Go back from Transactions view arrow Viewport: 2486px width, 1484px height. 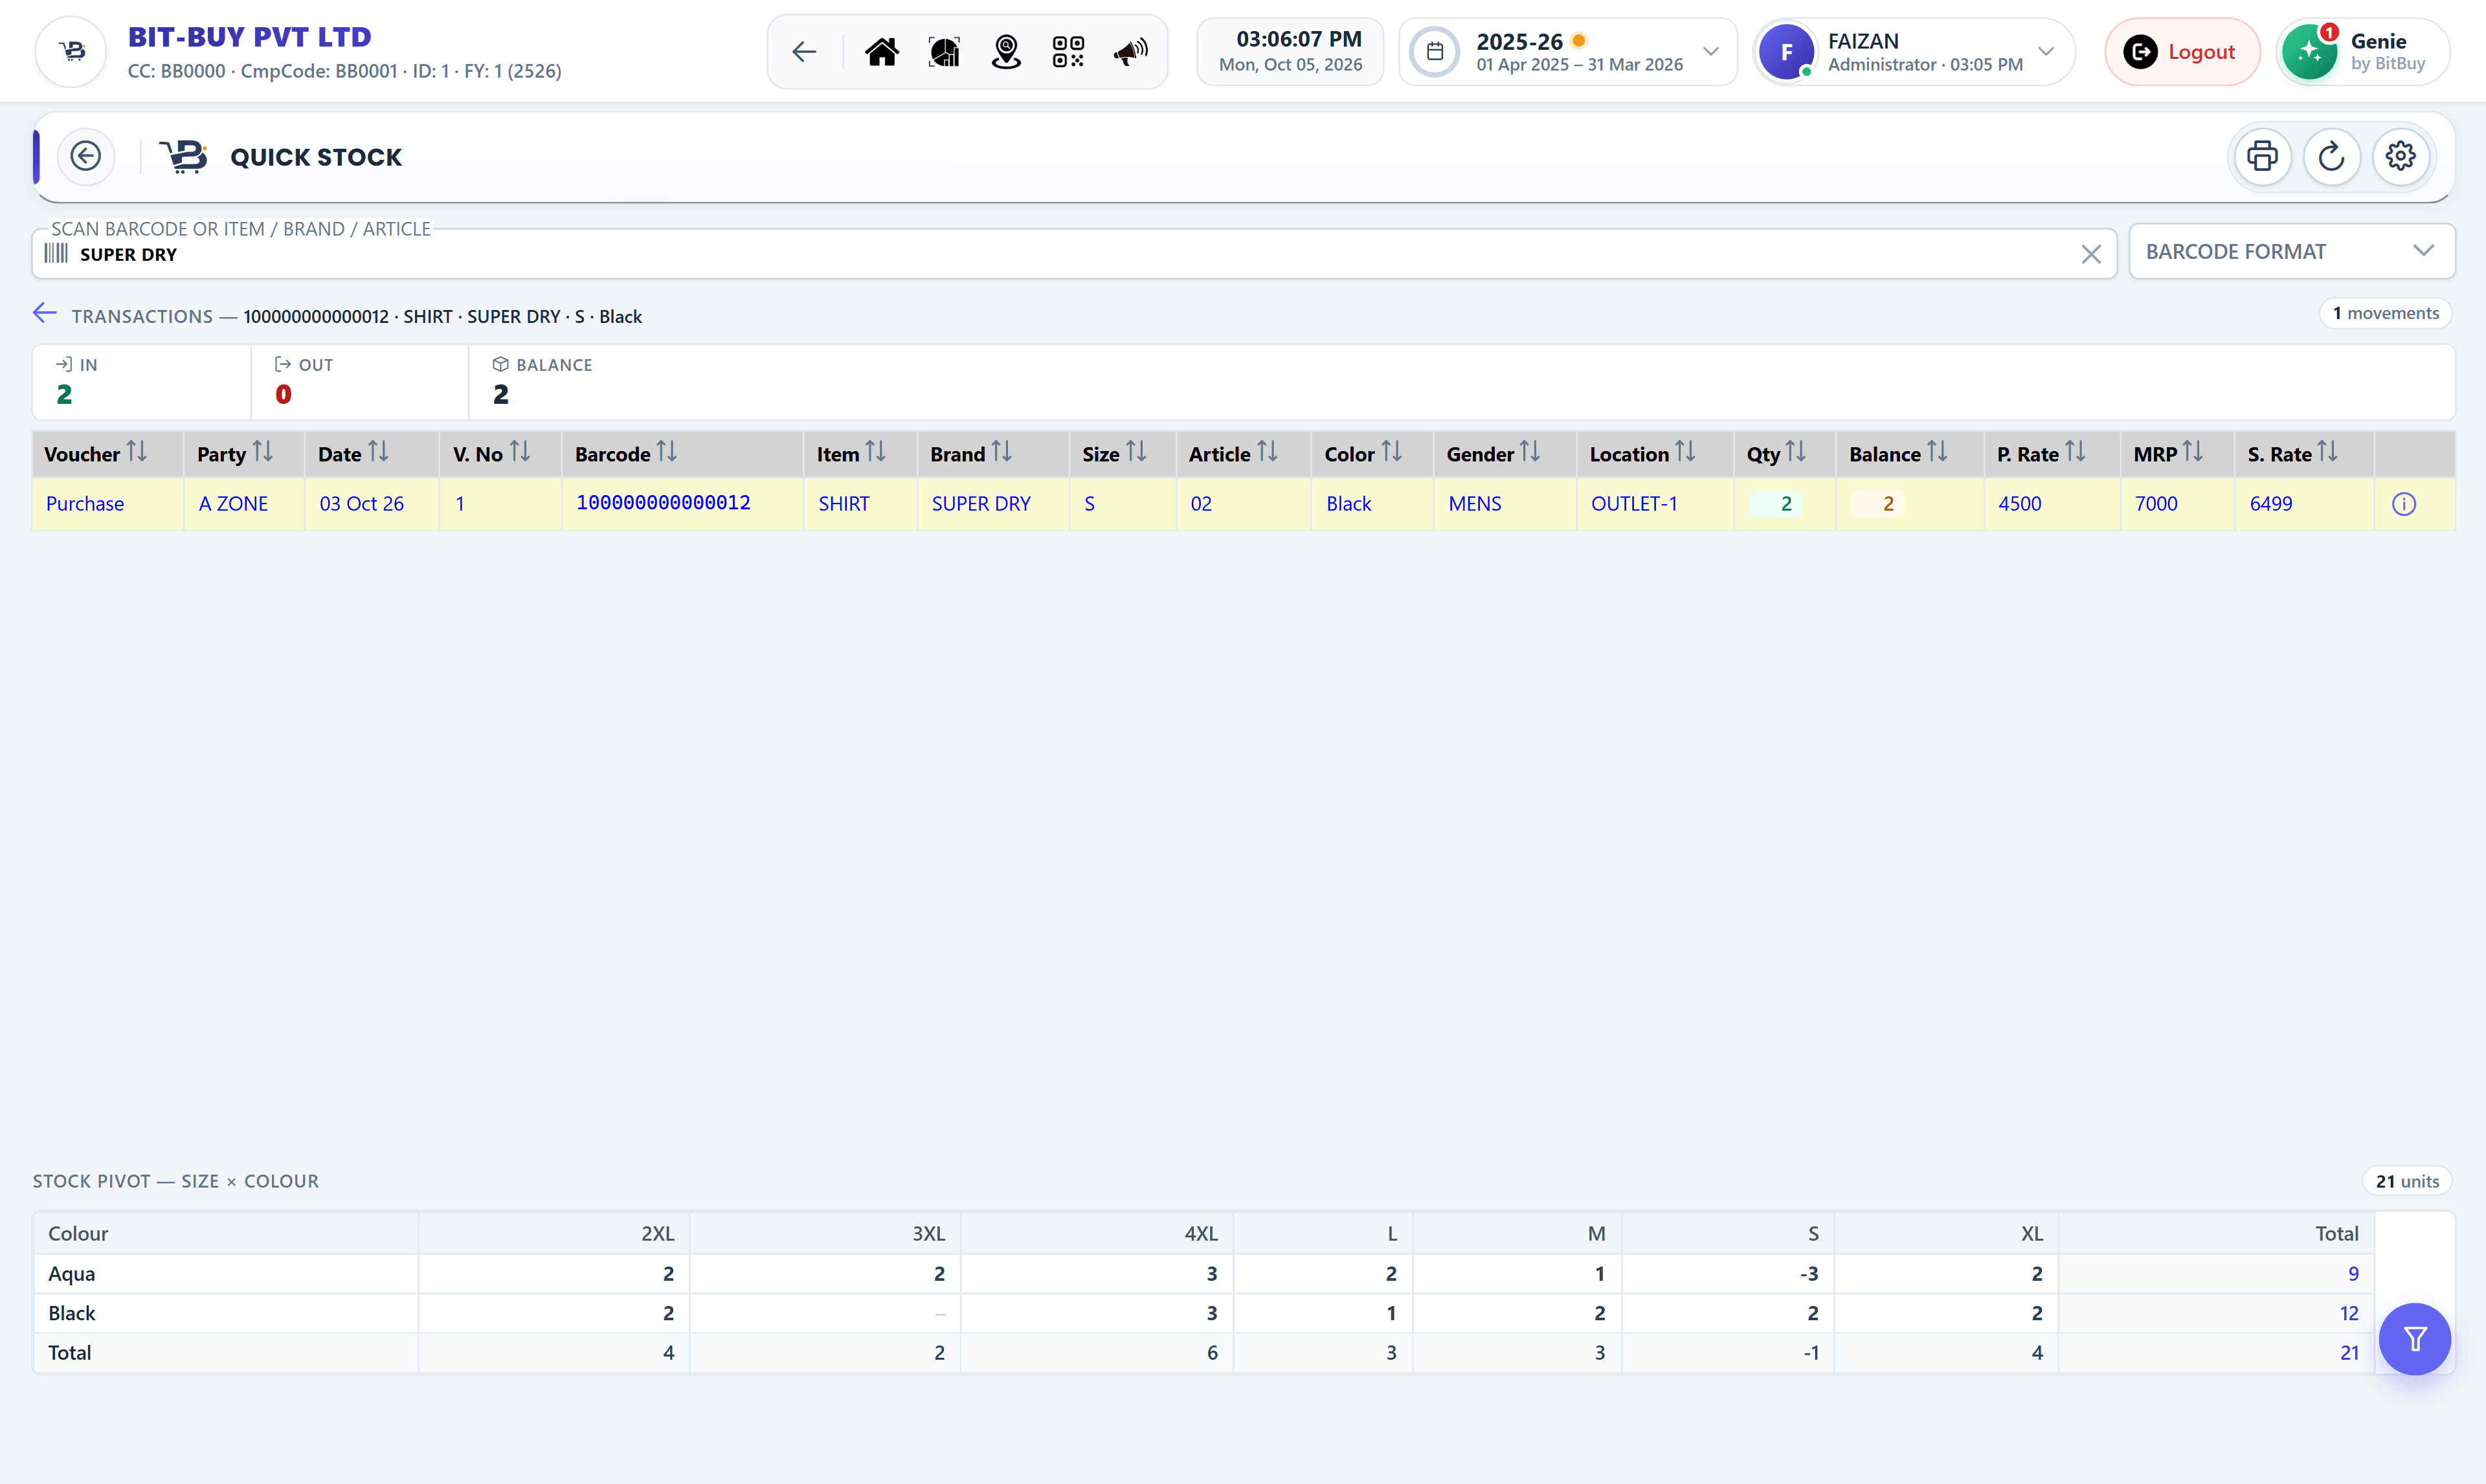click(44, 314)
